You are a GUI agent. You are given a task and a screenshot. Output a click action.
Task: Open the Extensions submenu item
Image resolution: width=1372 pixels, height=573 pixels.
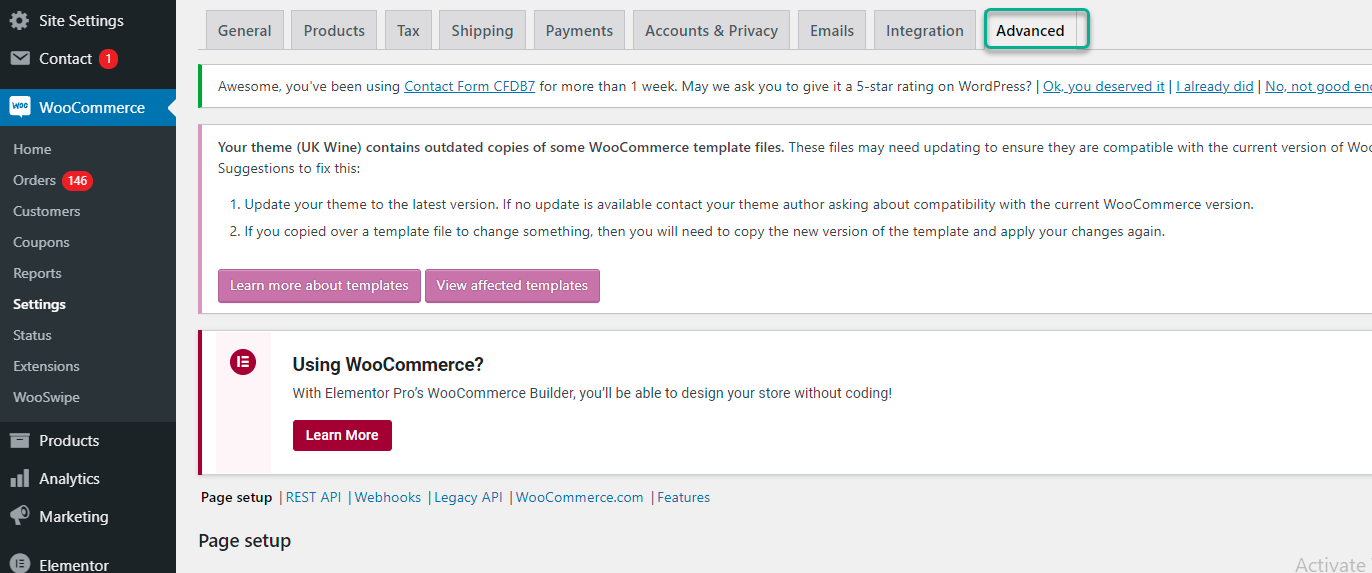(x=46, y=366)
